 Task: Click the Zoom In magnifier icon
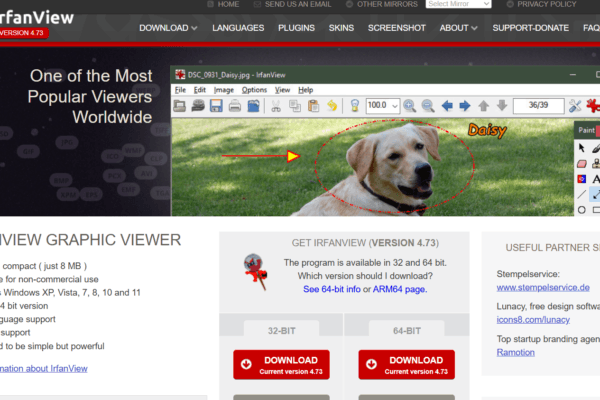click(409, 105)
